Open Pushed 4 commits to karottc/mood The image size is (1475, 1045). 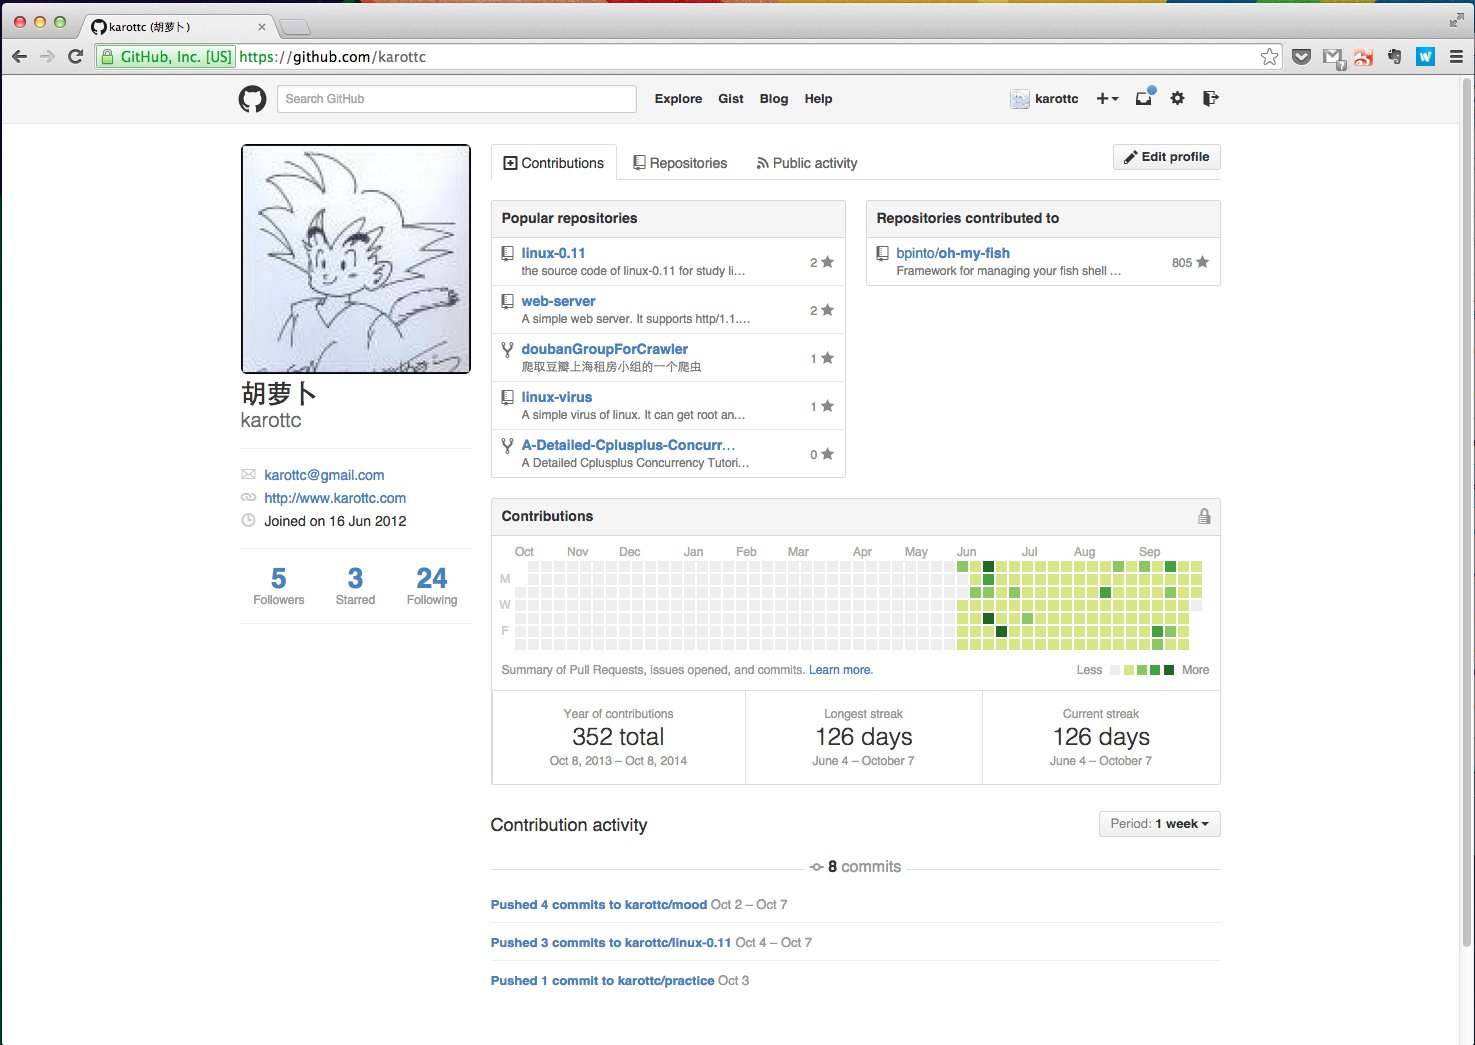(x=599, y=905)
